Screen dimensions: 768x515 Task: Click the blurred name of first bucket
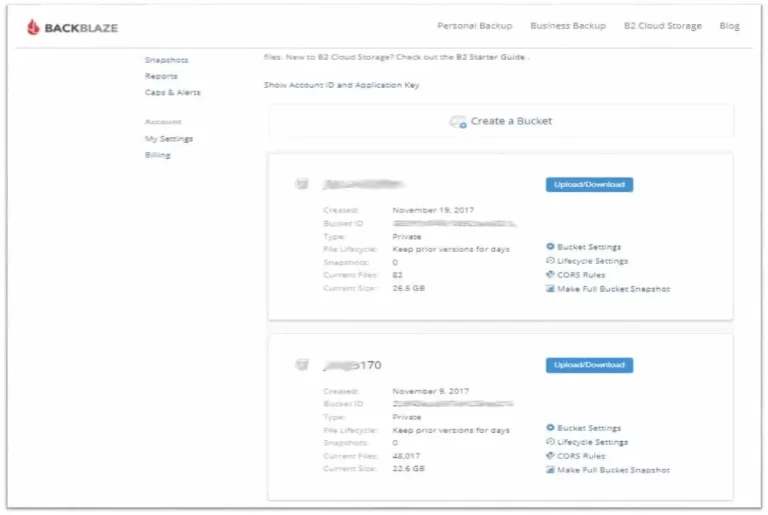click(x=363, y=184)
